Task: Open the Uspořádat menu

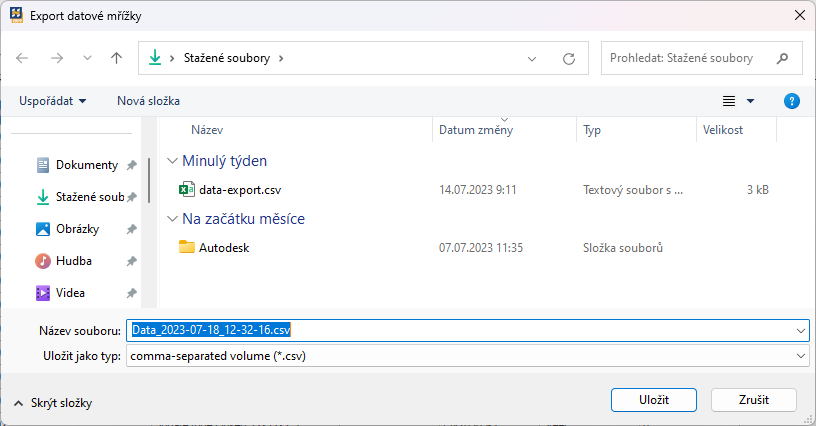Action: point(52,101)
